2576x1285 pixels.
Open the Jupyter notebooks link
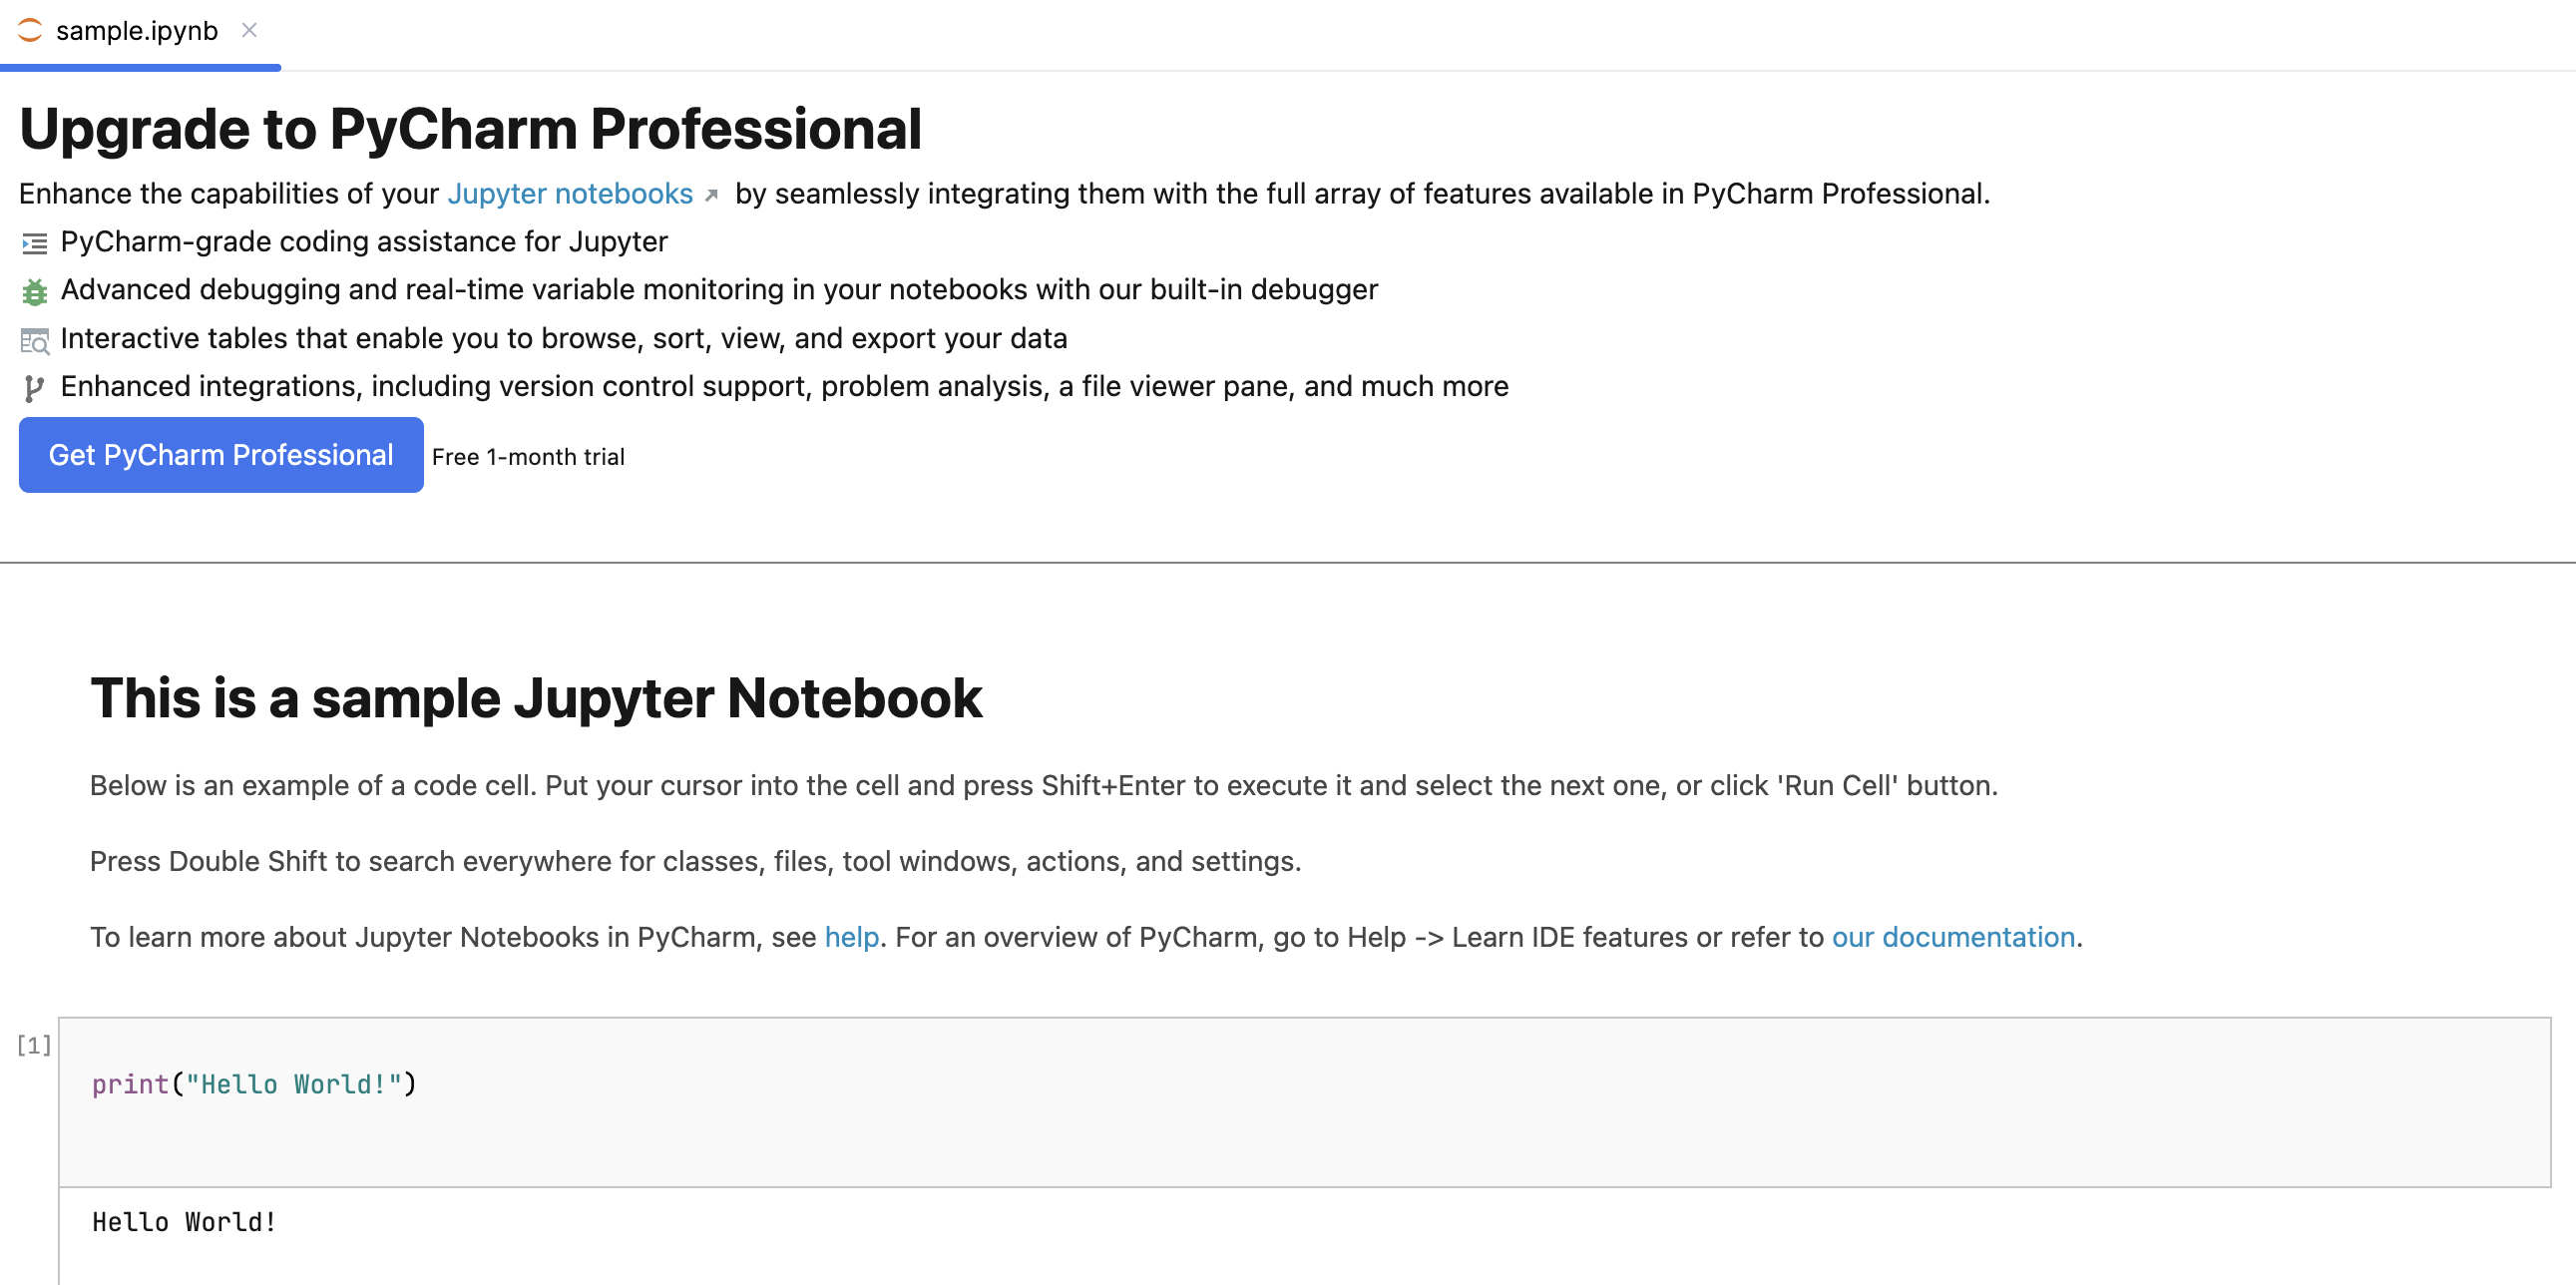point(570,194)
